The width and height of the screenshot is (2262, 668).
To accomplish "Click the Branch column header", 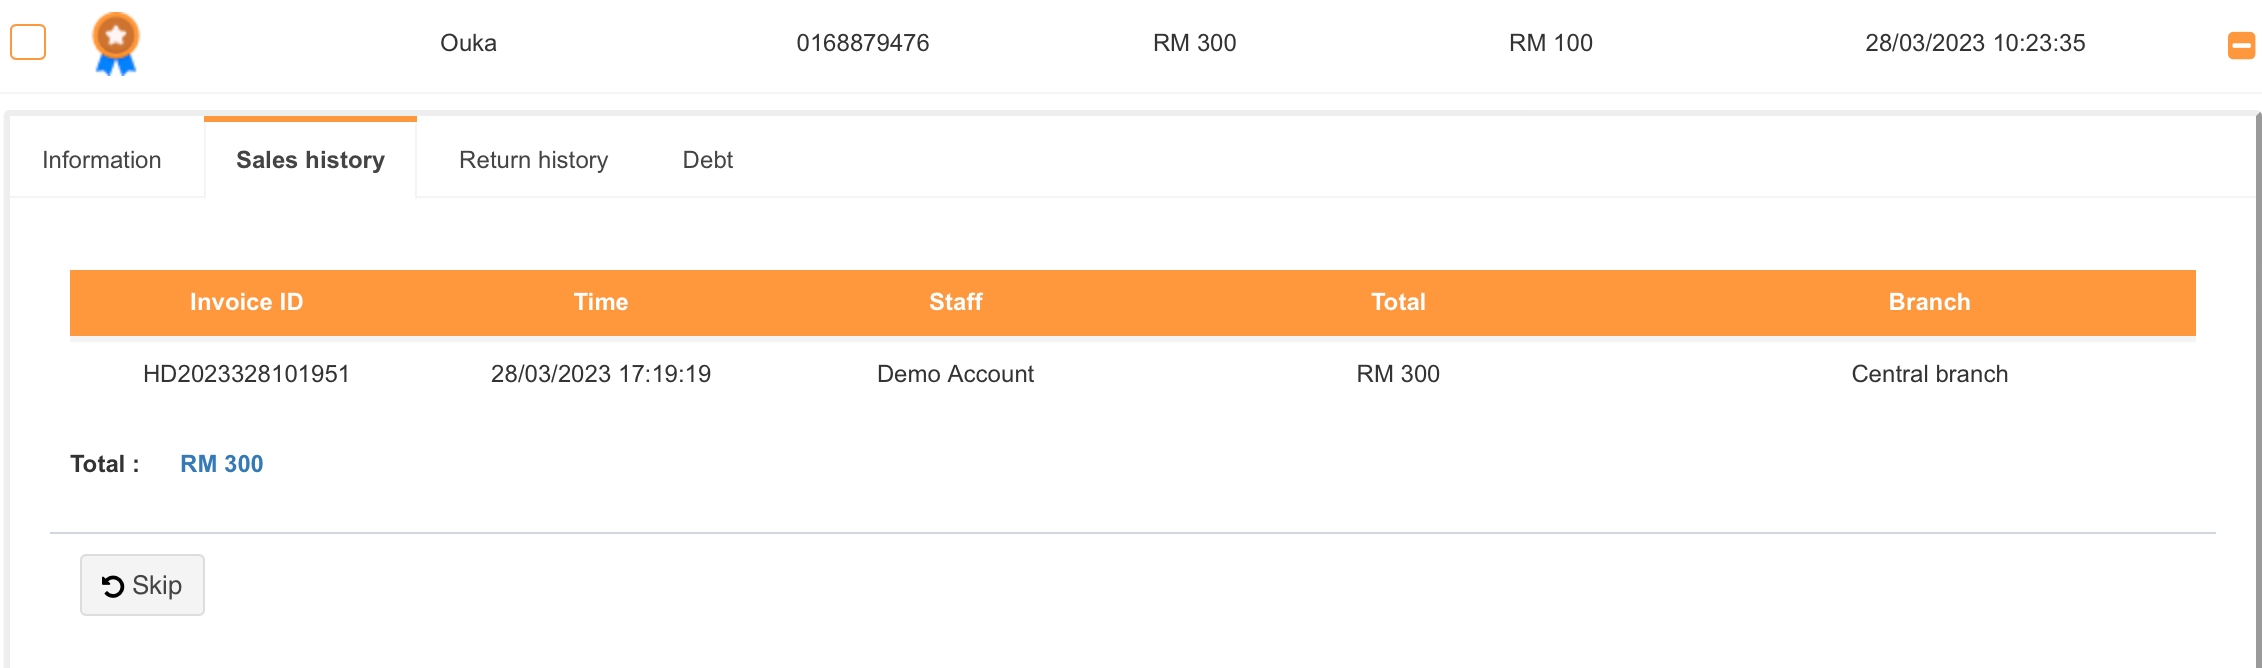I will point(1929,302).
